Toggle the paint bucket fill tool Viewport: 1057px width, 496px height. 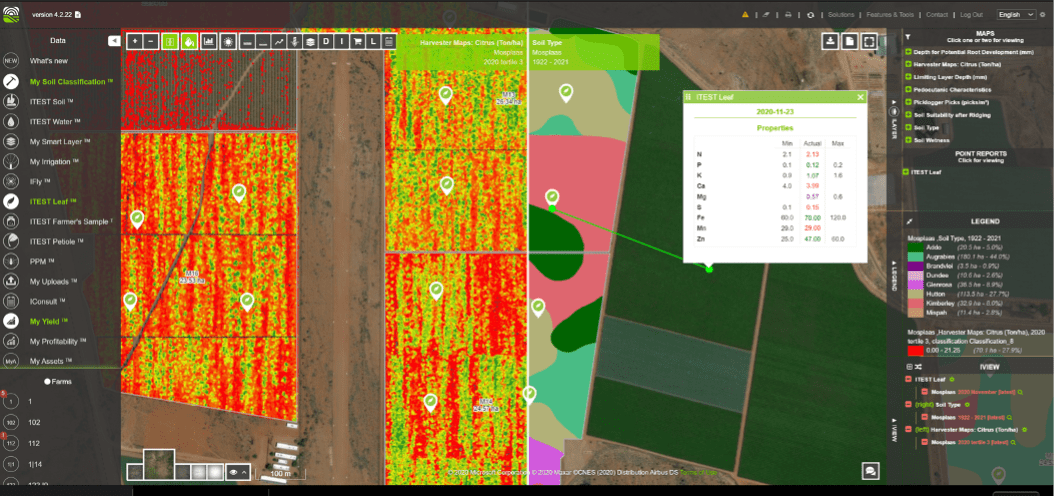(189, 41)
